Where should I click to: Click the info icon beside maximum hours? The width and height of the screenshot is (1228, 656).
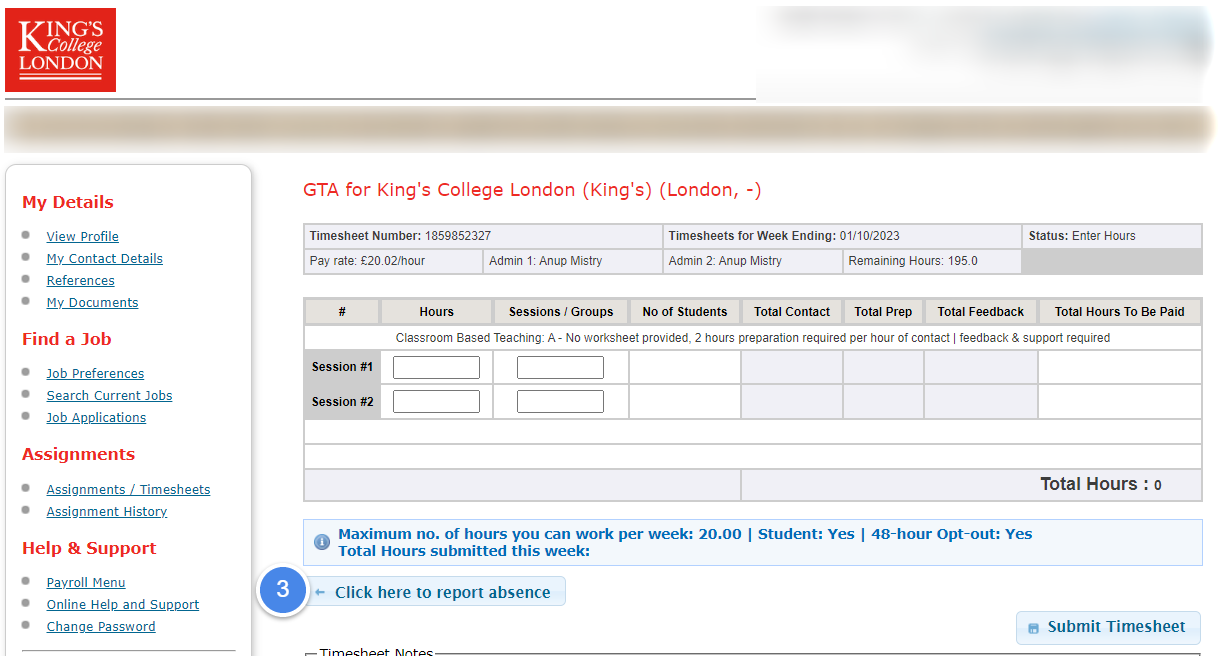322,542
